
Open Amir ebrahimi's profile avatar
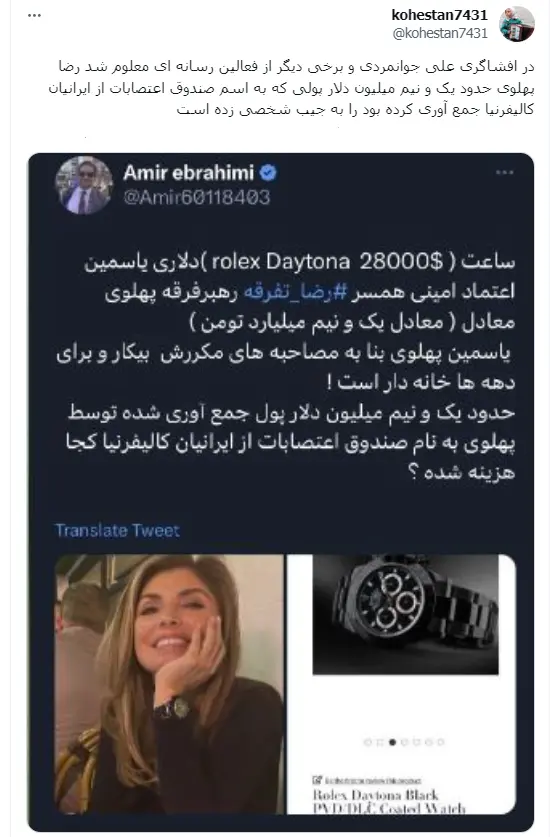[84, 185]
